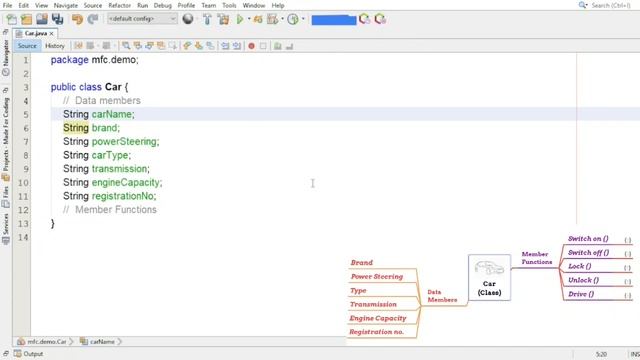Click the Previous Bookmark icon
Screen dimensions: 640x360
pyautogui.click(x=187, y=46)
